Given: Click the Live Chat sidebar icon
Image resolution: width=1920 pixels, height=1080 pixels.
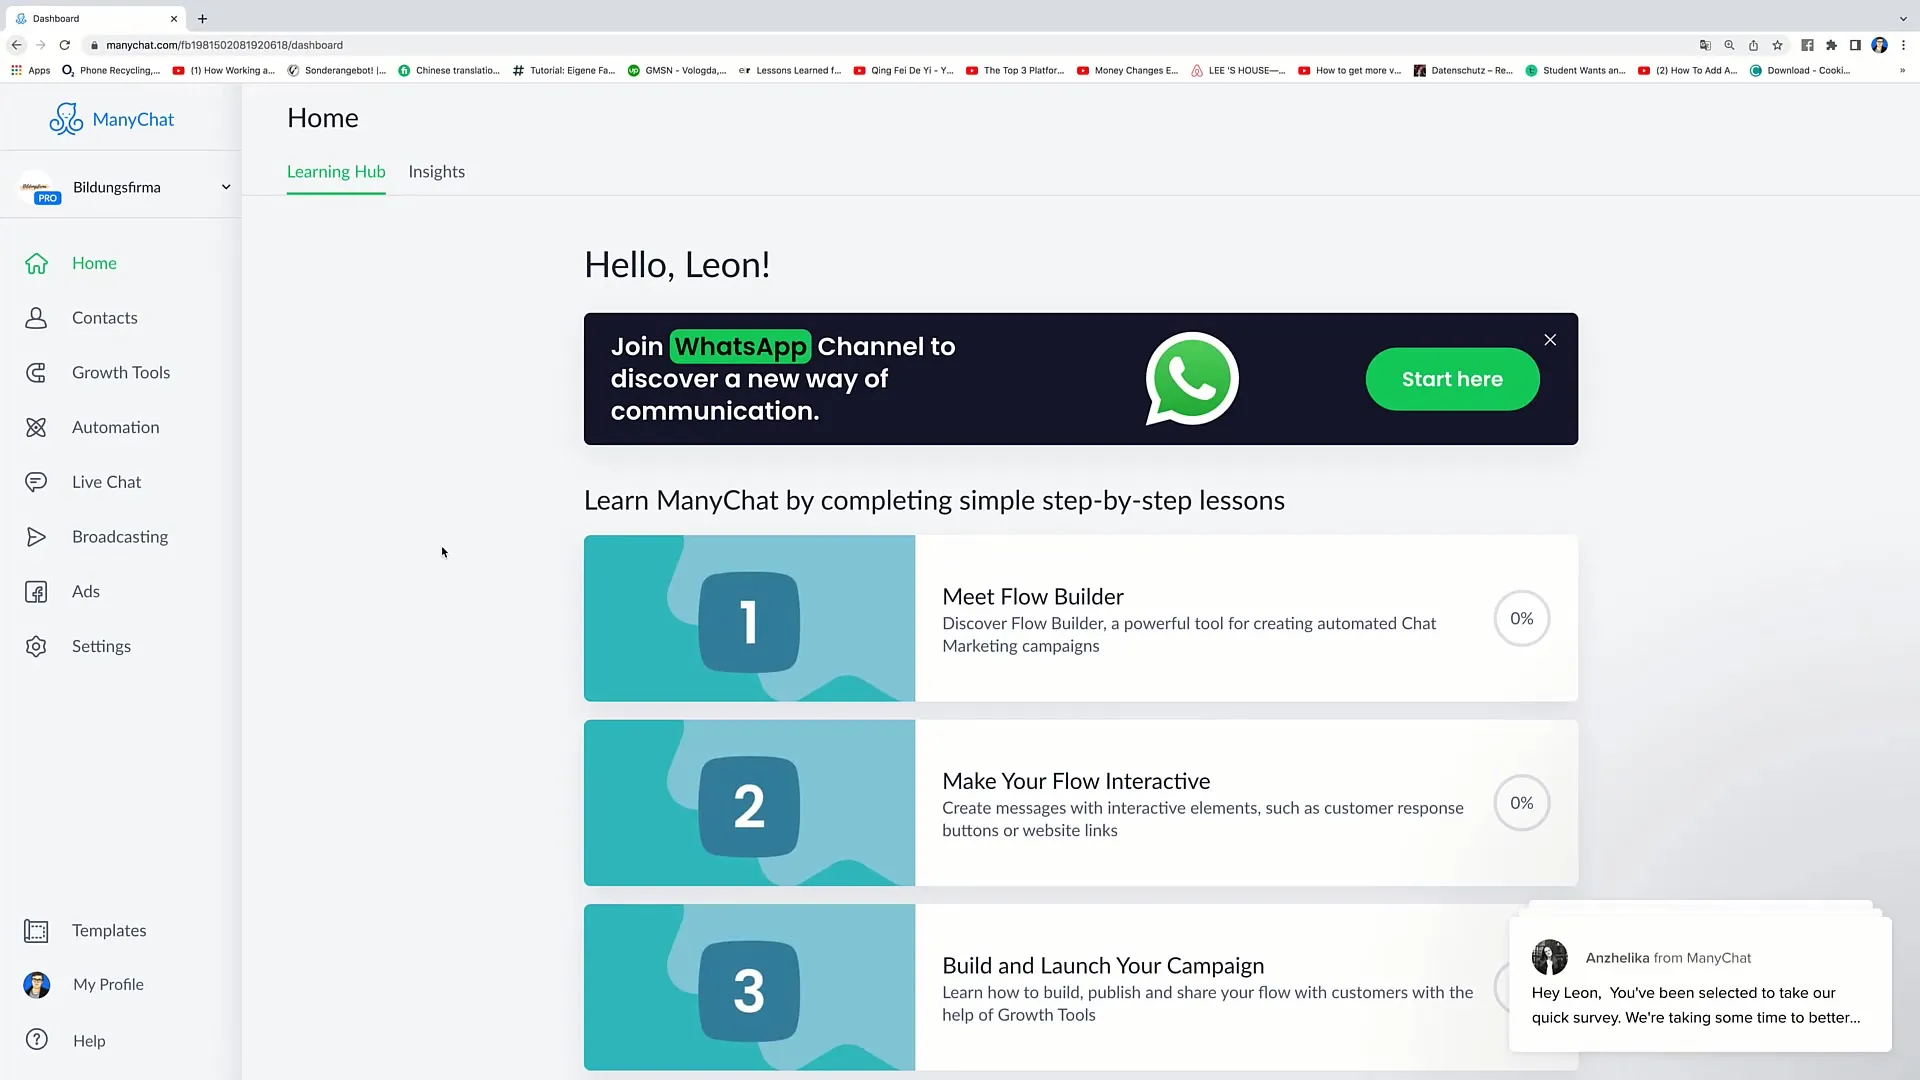Looking at the screenshot, I should tap(36, 481).
